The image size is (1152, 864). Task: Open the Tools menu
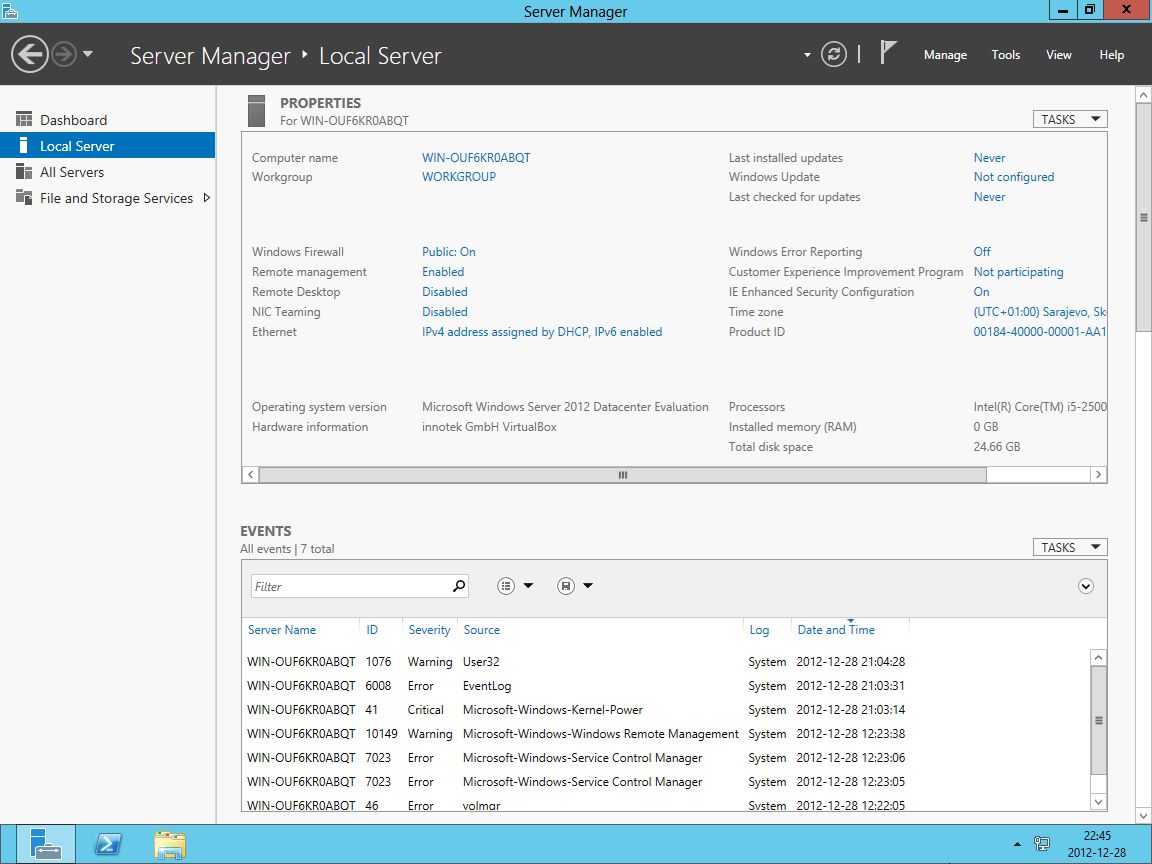coord(1005,55)
